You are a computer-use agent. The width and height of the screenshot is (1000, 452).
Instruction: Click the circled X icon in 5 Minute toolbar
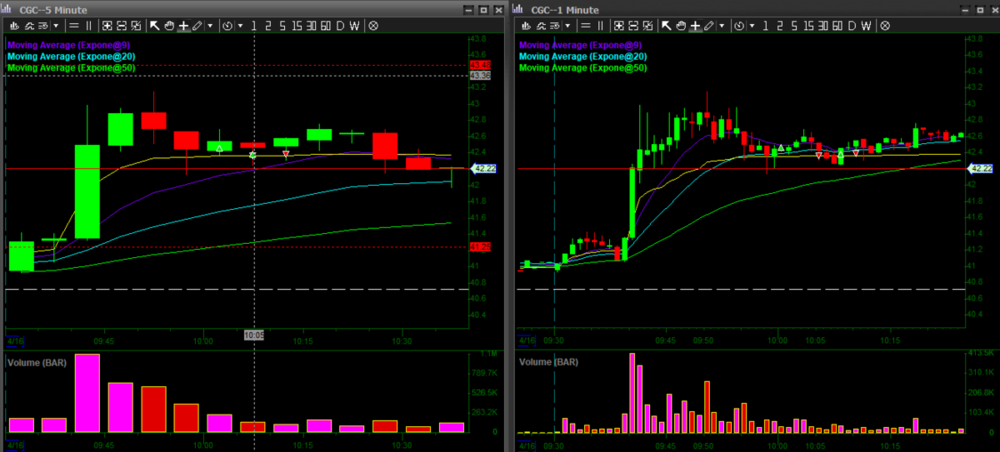(x=373, y=24)
